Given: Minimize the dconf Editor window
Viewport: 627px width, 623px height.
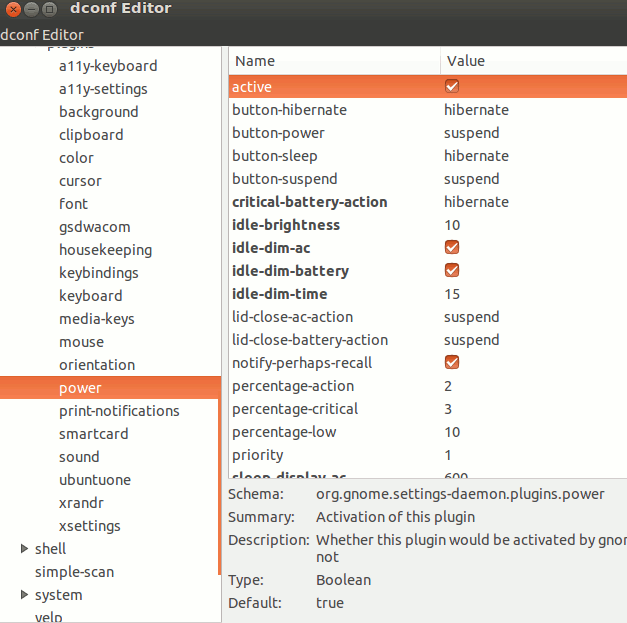Looking at the screenshot, I should (32, 8).
